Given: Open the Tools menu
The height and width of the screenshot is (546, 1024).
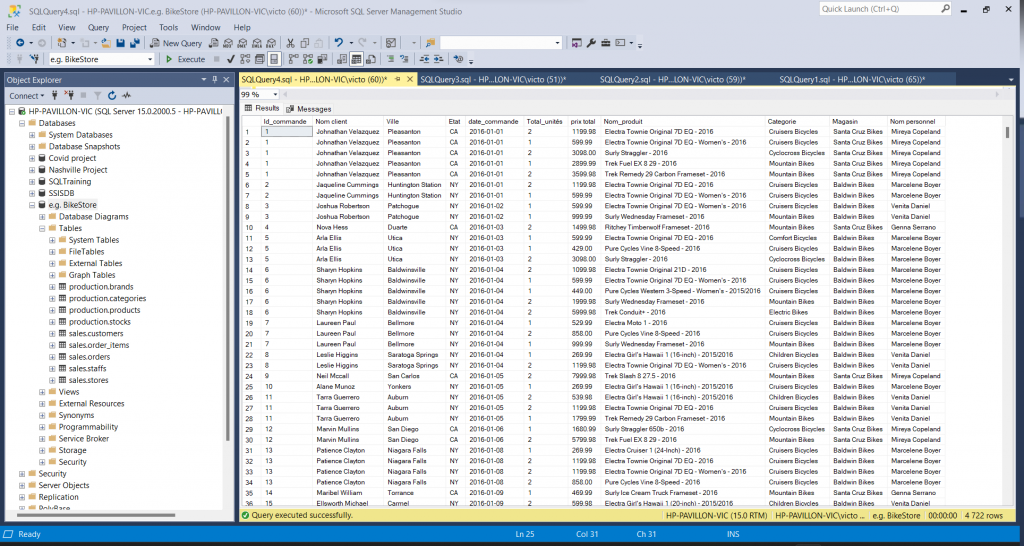Looking at the screenshot, I should [x=168, y=27].
